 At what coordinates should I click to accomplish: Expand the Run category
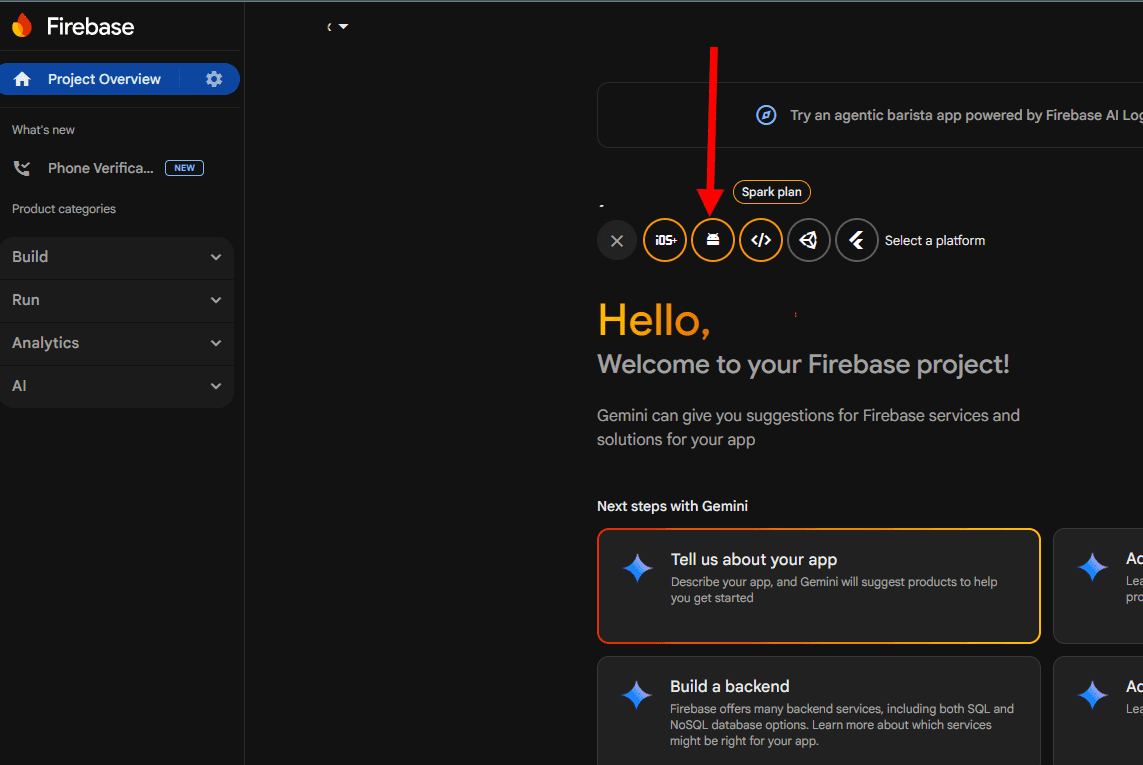click(117, 300)
